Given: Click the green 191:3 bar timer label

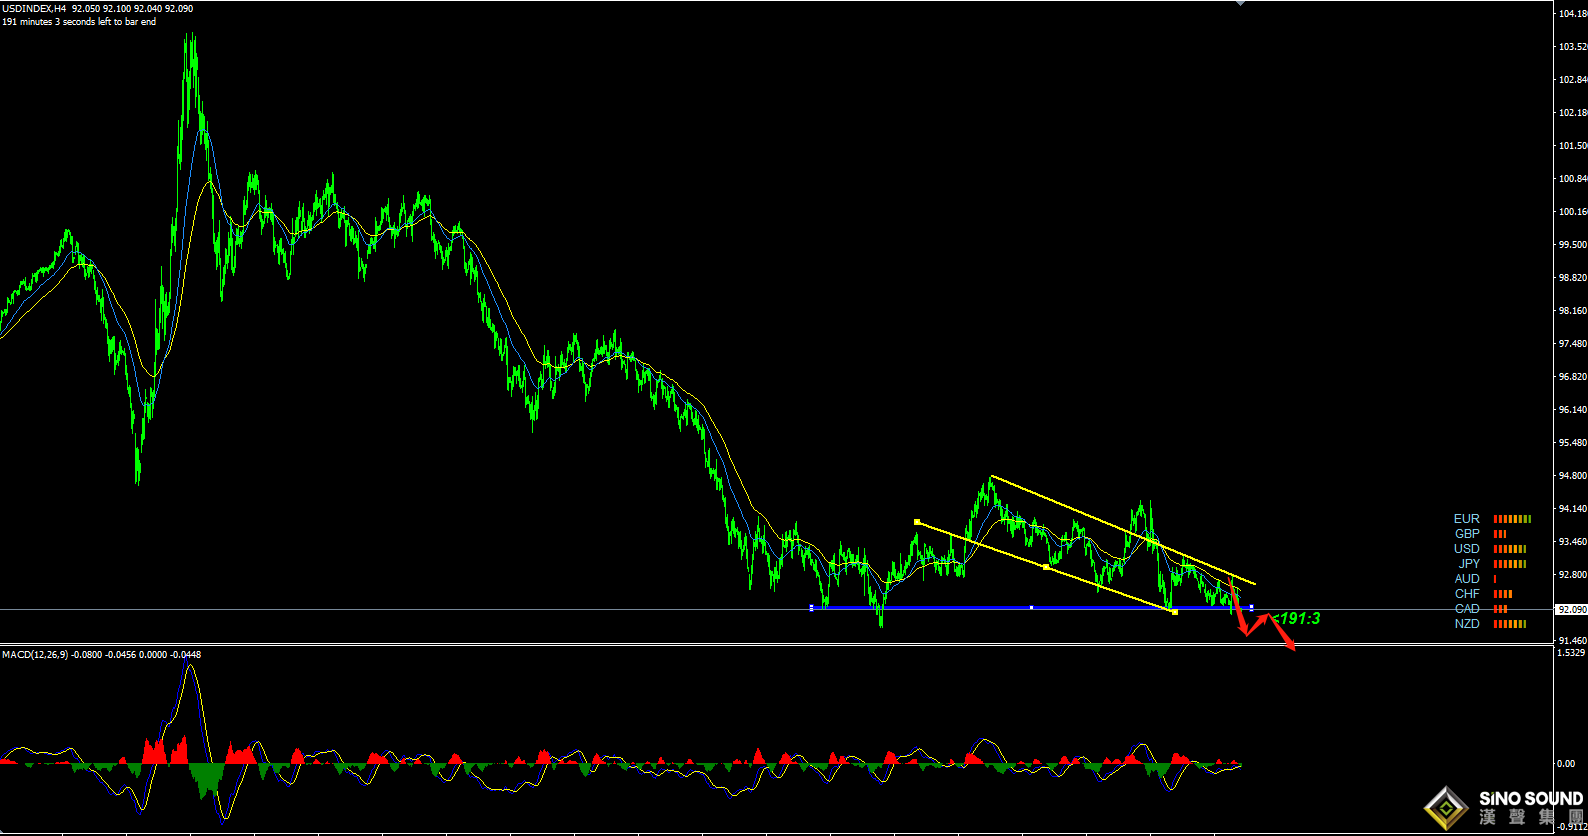Looking at the screenshot, I should point(1297,619).
